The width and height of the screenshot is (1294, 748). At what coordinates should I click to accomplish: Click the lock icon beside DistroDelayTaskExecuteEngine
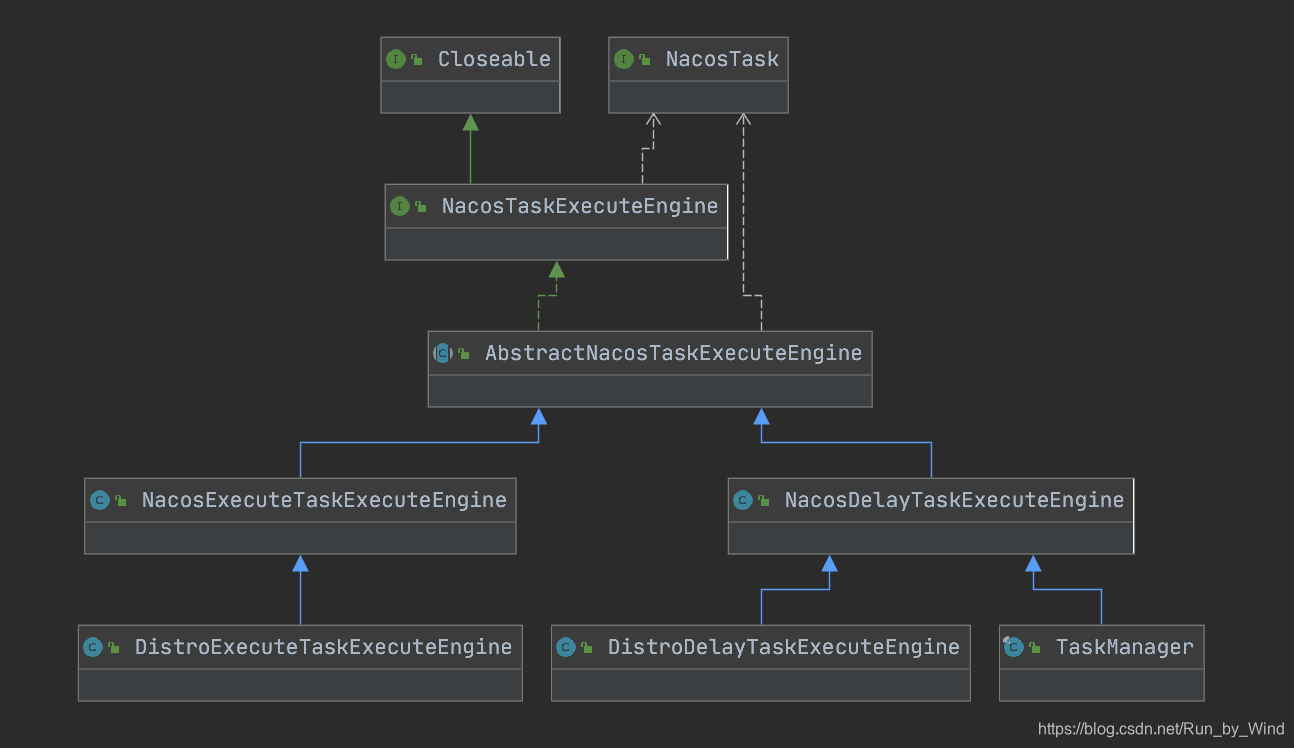pos(587,648)
